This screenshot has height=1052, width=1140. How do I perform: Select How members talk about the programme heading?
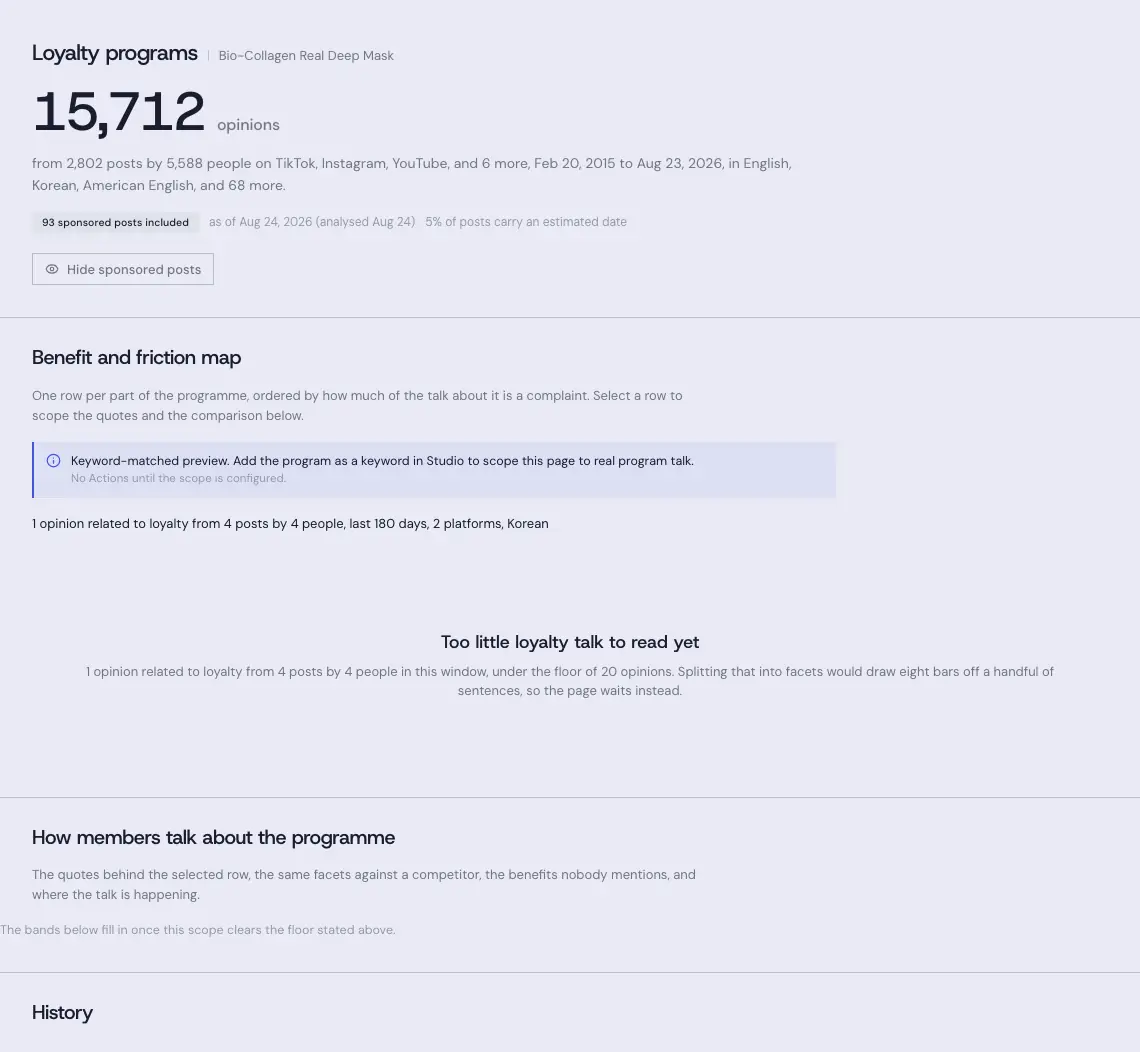(x=213, y=838)
